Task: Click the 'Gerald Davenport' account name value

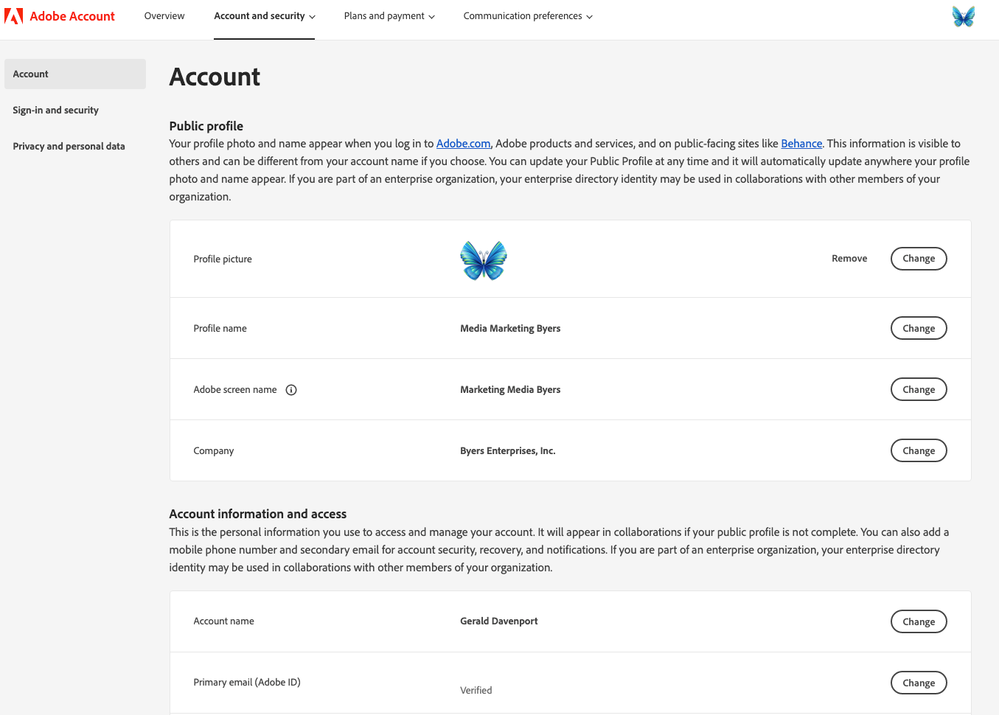Action: pyautogui.click(x=499, y=621)
